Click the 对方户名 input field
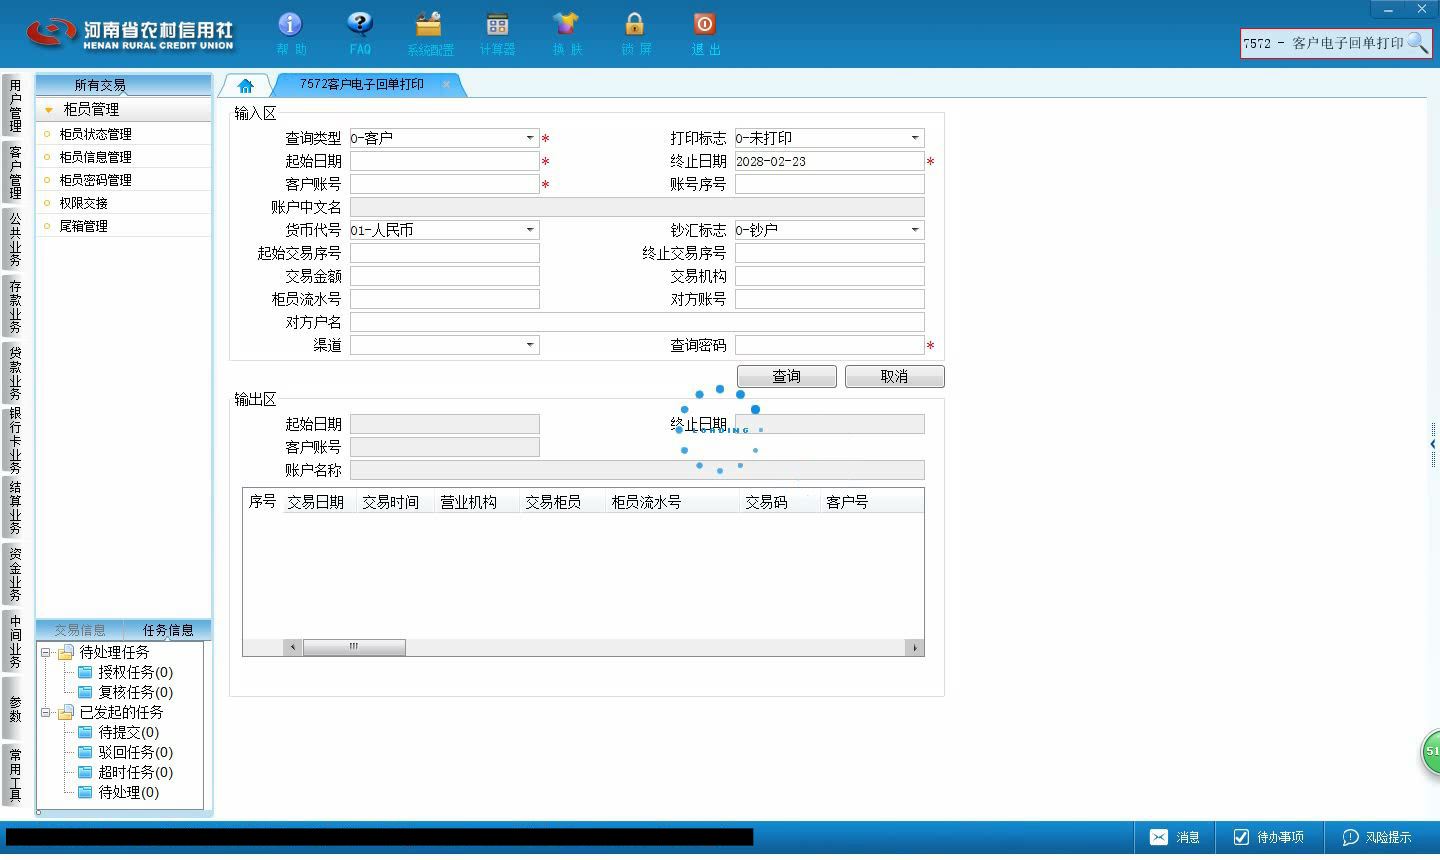Screen dimensions: 1440x860 [x=637, y=322]
